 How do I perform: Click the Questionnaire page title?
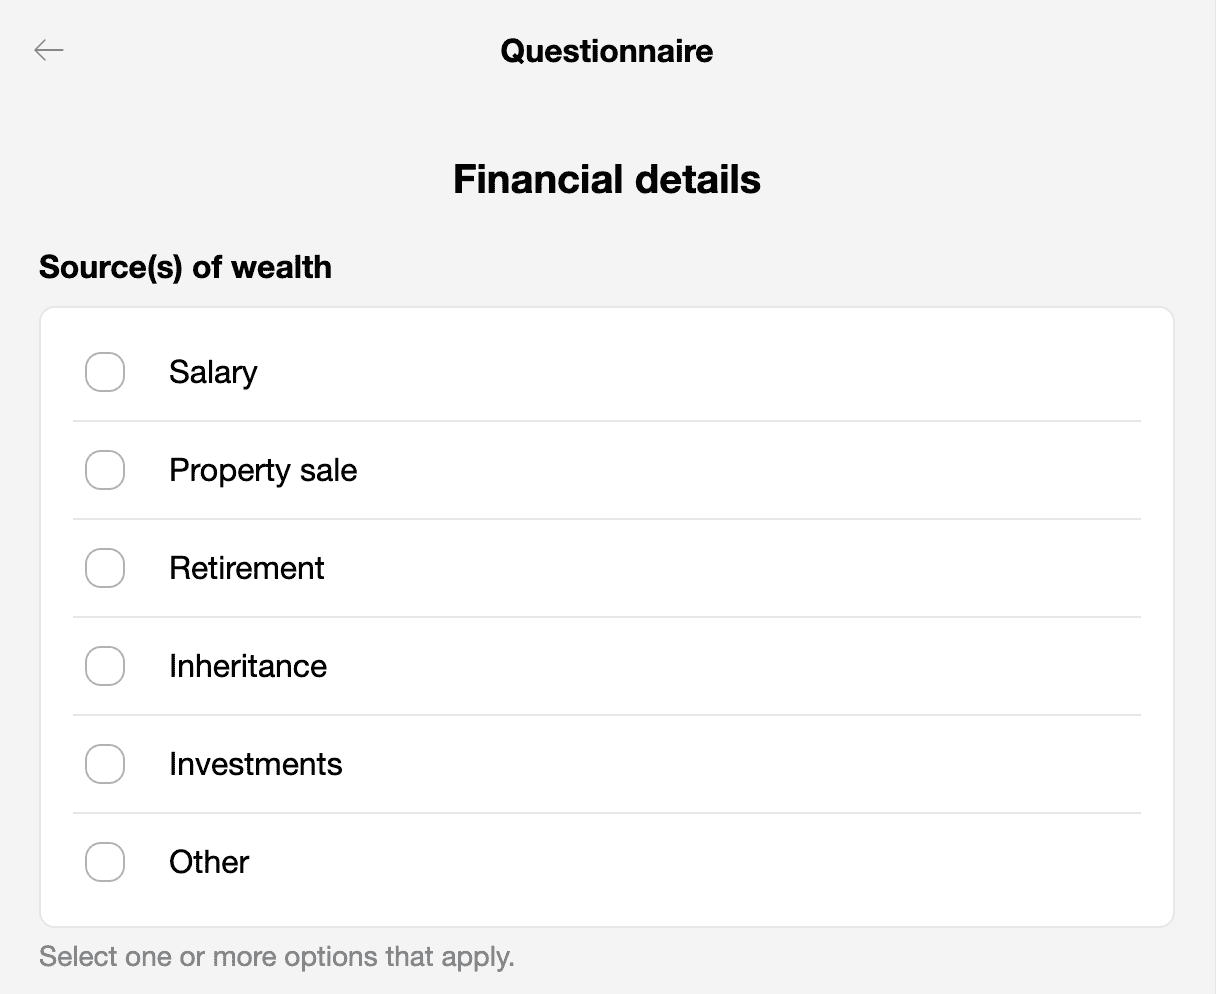(607, 51)
